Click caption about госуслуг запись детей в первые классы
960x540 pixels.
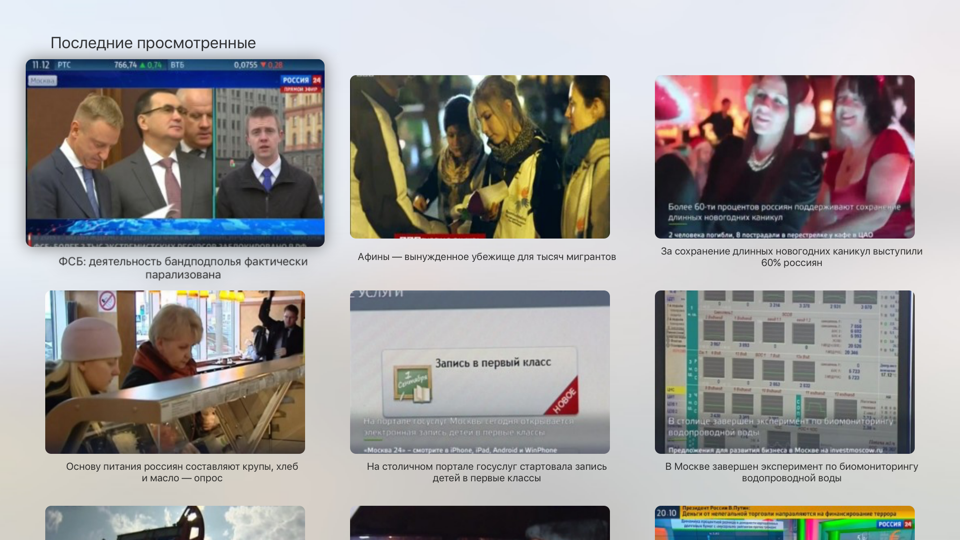(487, 472)
